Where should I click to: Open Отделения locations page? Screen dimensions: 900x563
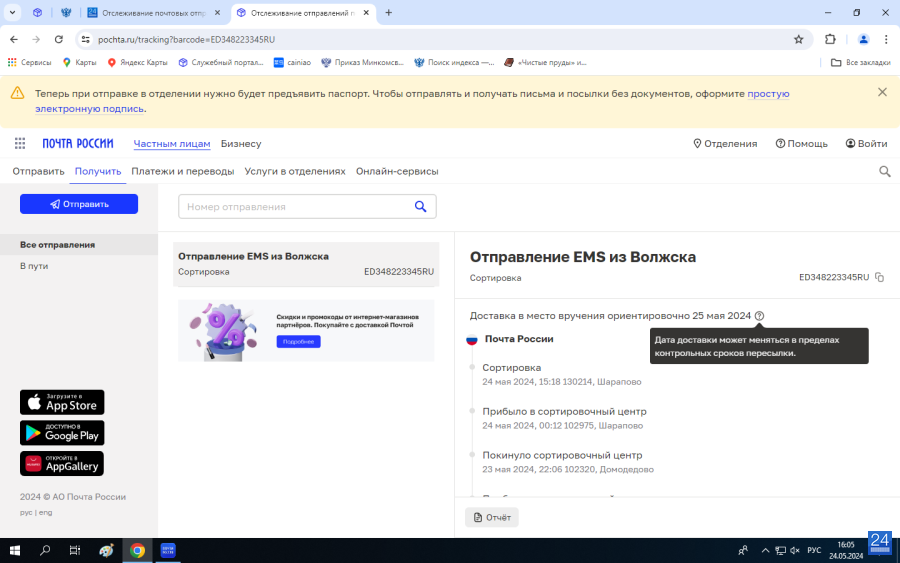tap(725, 143)
